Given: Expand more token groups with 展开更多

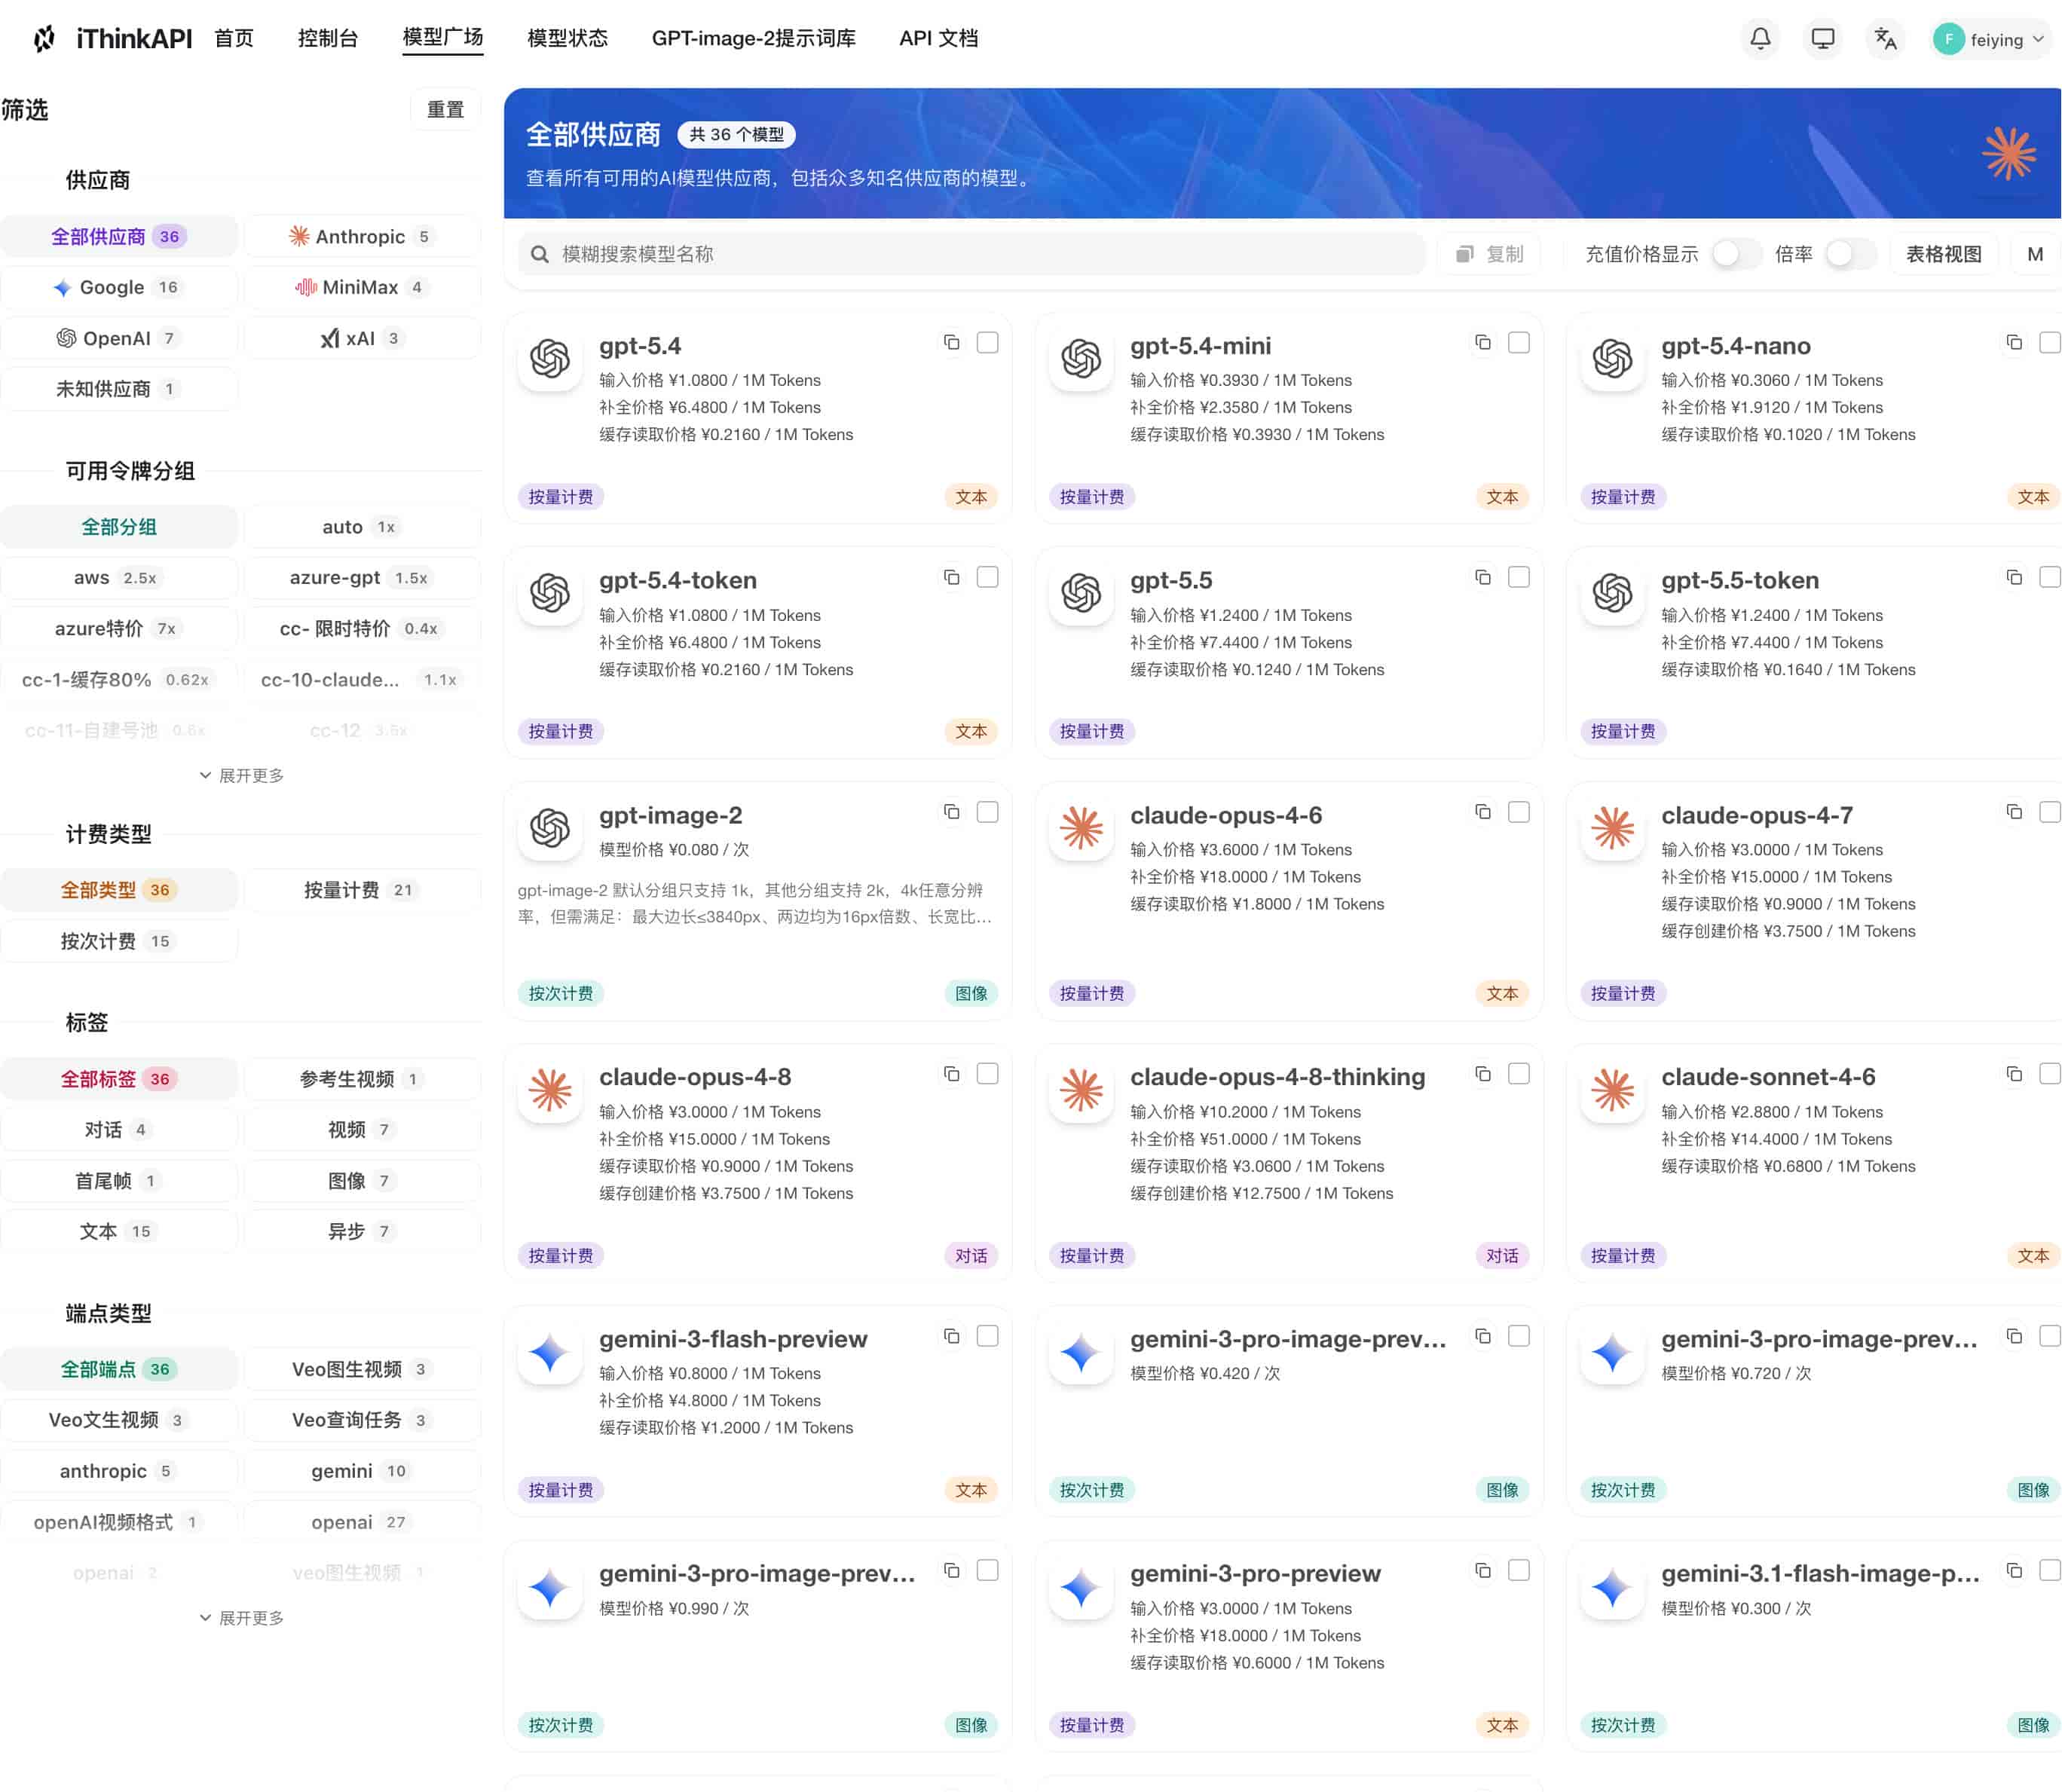Looking at the screenshot, I should (x=241, y=776).
